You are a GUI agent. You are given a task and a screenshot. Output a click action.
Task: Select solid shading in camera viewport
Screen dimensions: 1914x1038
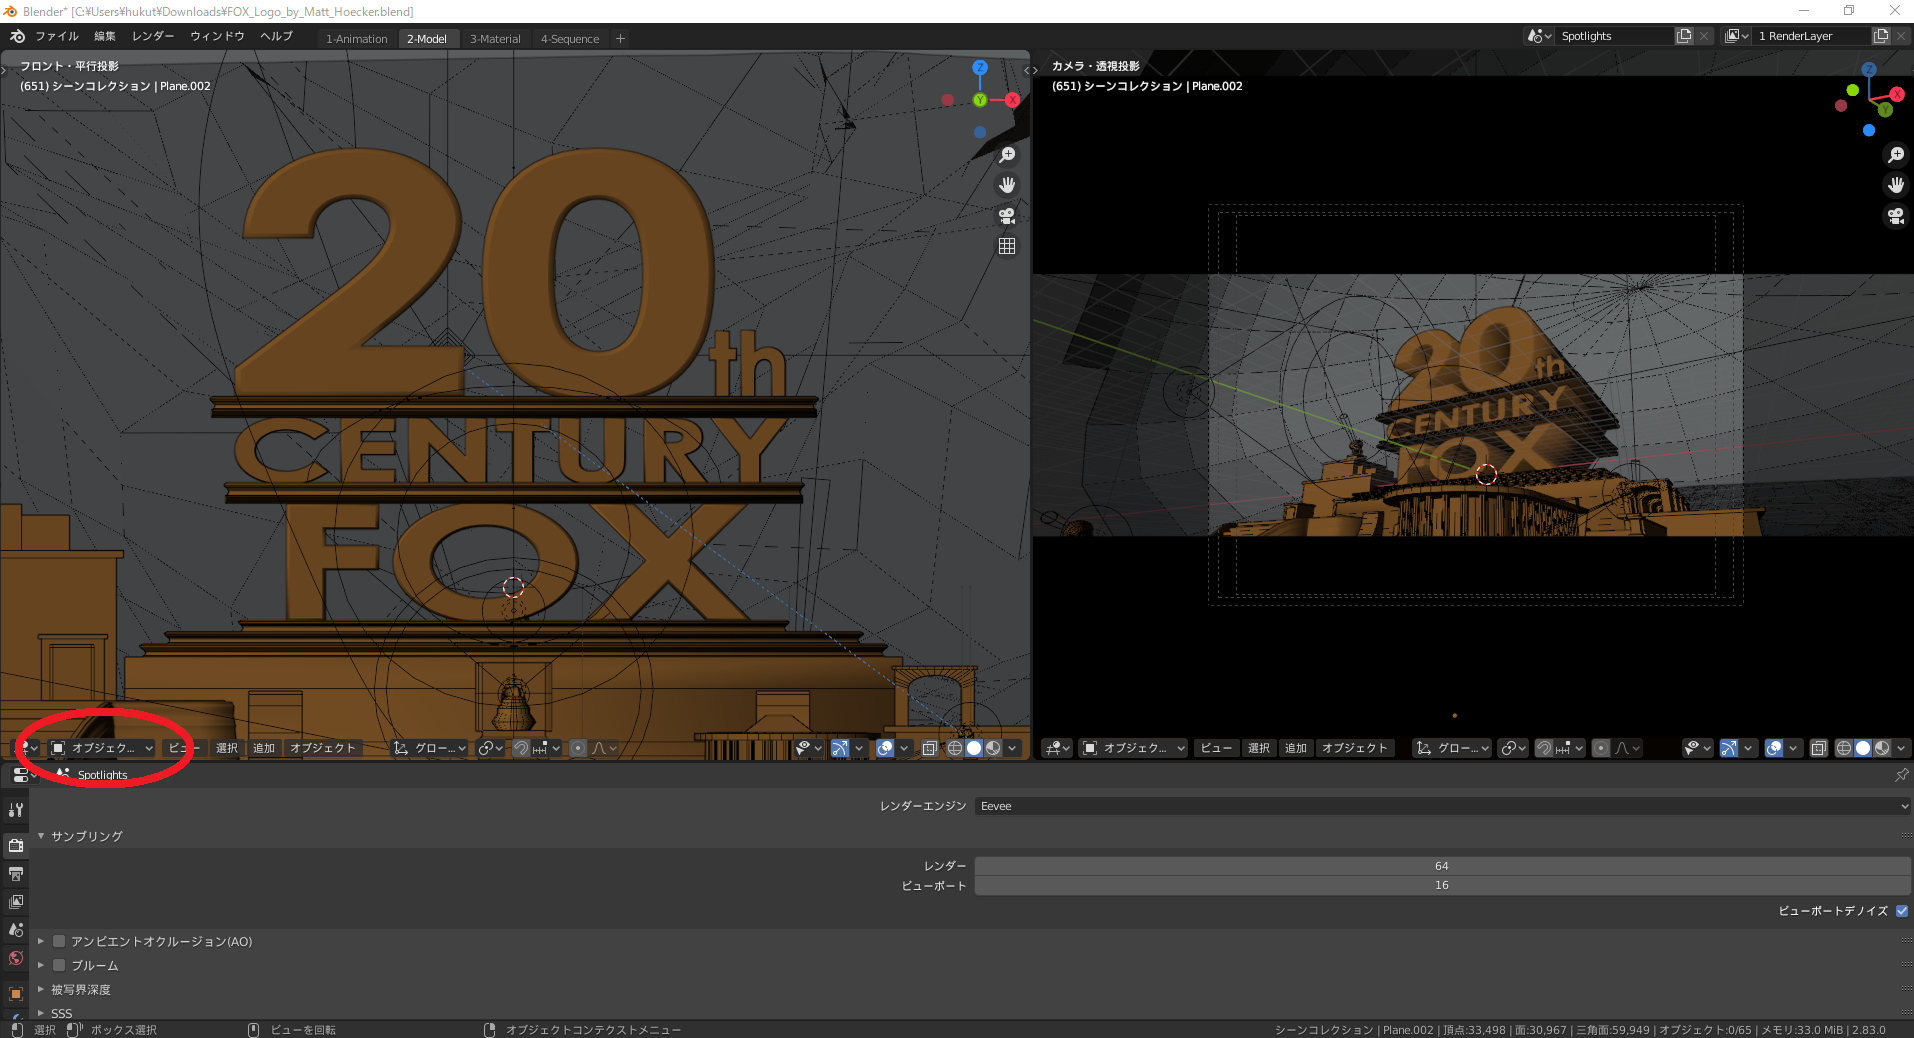point(1863,748)
